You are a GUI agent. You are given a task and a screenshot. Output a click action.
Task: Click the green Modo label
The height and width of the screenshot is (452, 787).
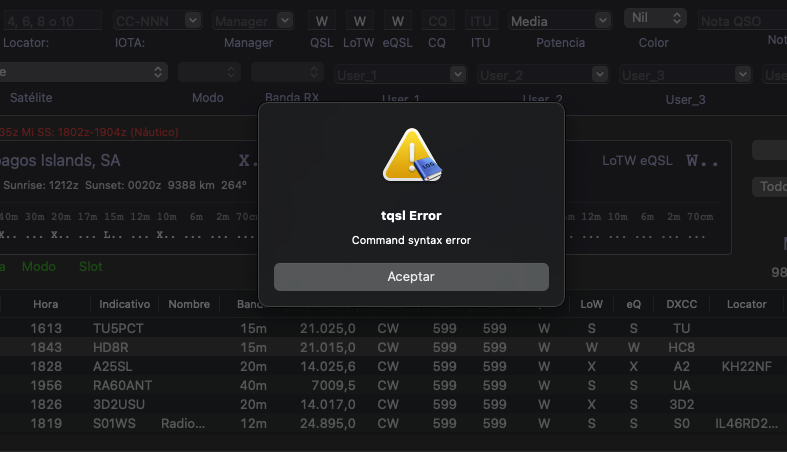(x=39, y=266)
